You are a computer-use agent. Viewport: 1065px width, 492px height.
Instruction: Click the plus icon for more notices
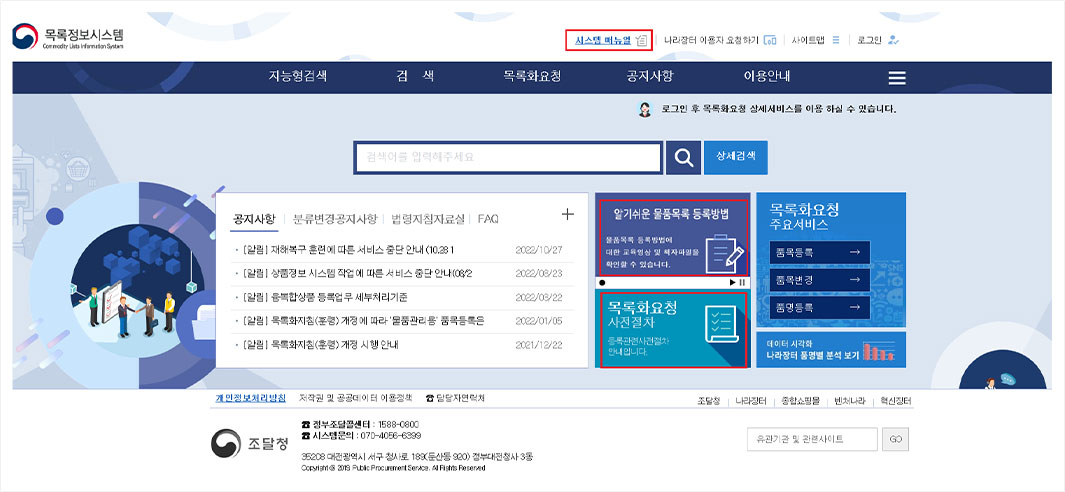click(x=568, y=214)
